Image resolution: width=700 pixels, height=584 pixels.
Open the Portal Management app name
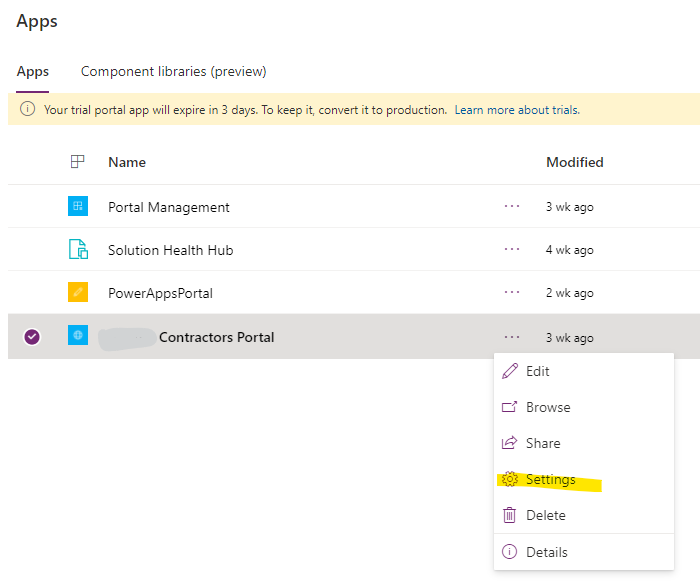[169, 207]
